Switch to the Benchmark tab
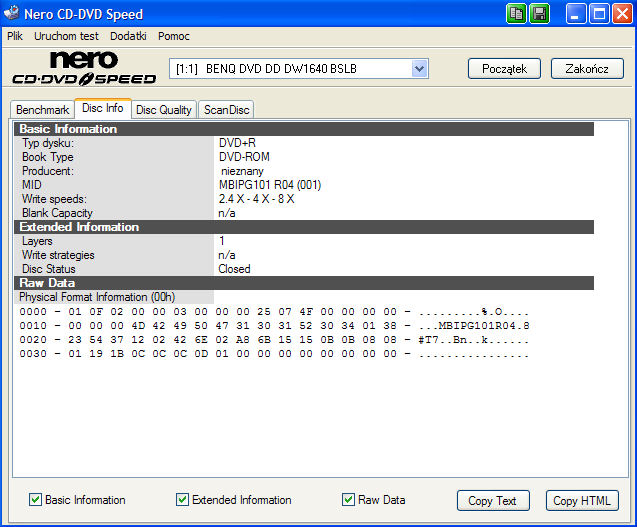This screenshot has height=527, width=637. pos(43,110)
